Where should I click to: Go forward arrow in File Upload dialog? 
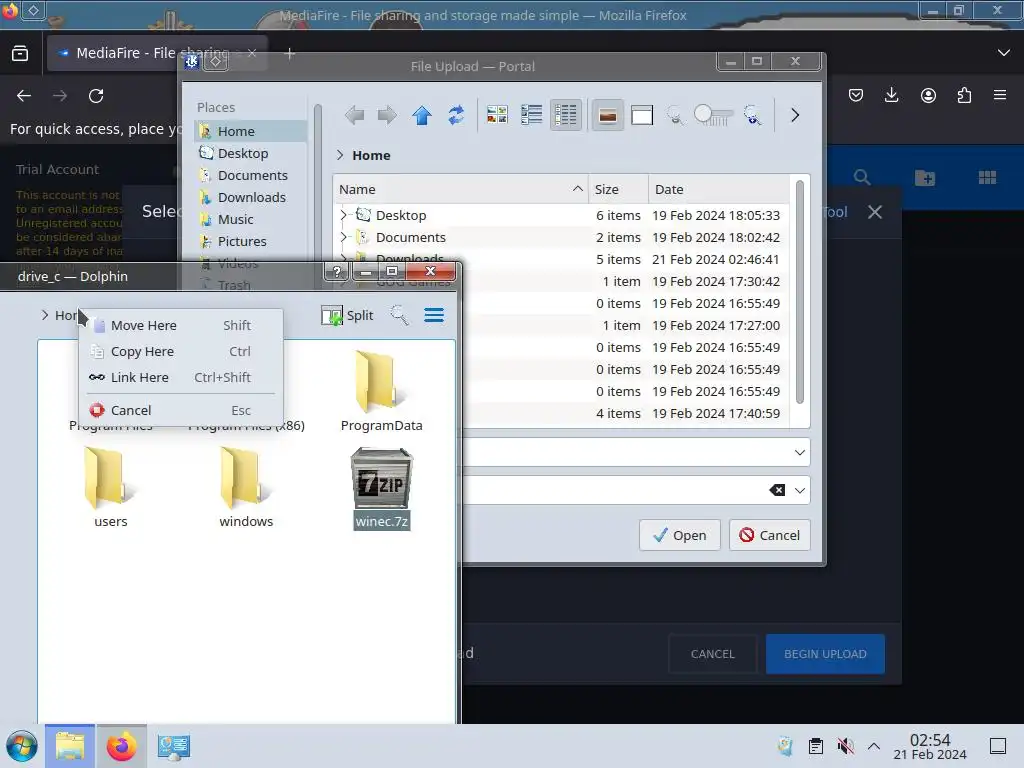tap(387, 116)
